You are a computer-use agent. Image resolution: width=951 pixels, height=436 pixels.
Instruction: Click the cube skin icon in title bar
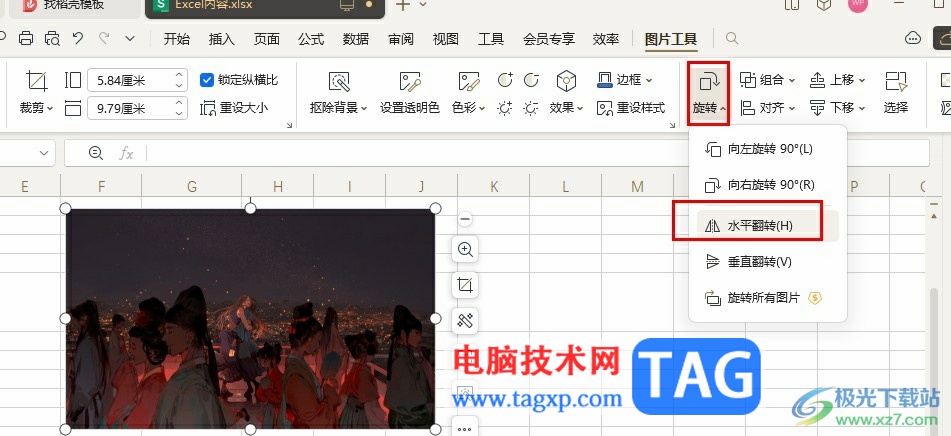click(x=823, y=5)
